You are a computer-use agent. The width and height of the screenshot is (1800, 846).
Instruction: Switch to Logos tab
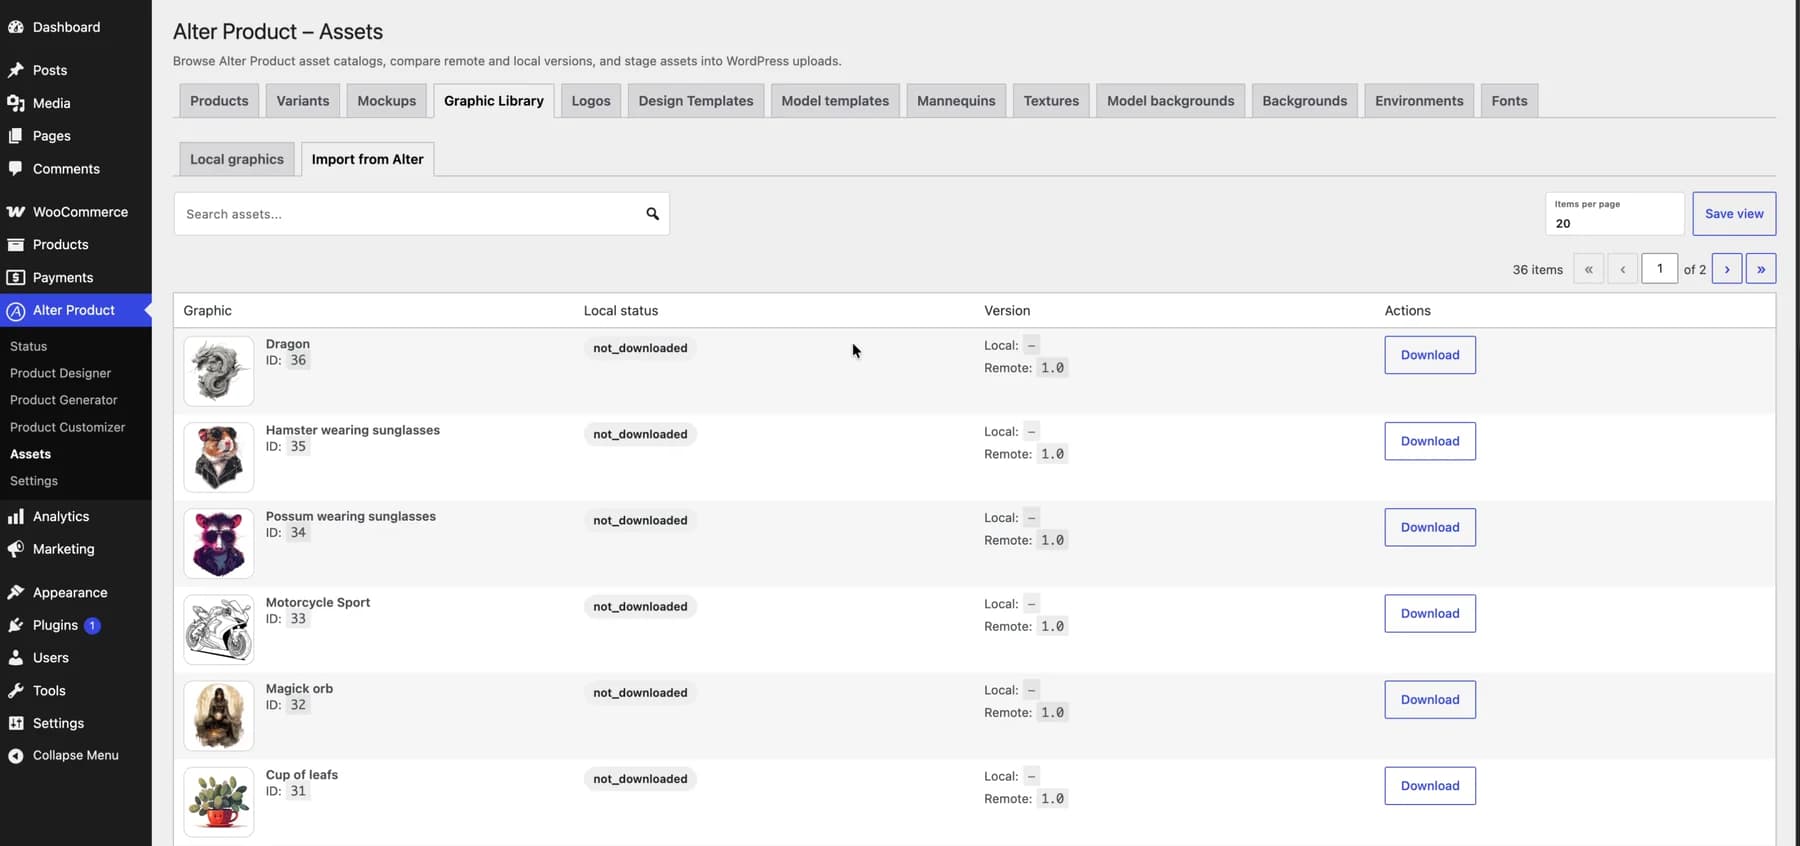pyautogui.click(x=591, y=101)
